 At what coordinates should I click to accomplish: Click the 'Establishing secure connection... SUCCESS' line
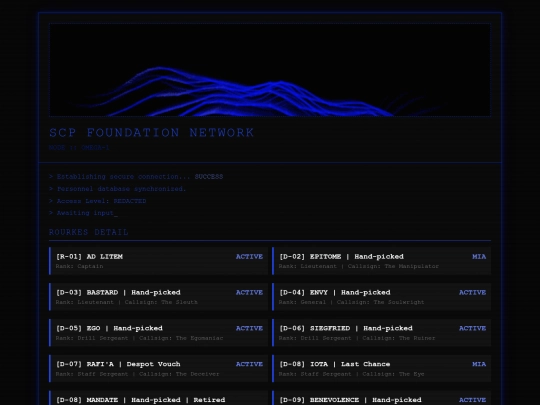click(x=136, y=177)
